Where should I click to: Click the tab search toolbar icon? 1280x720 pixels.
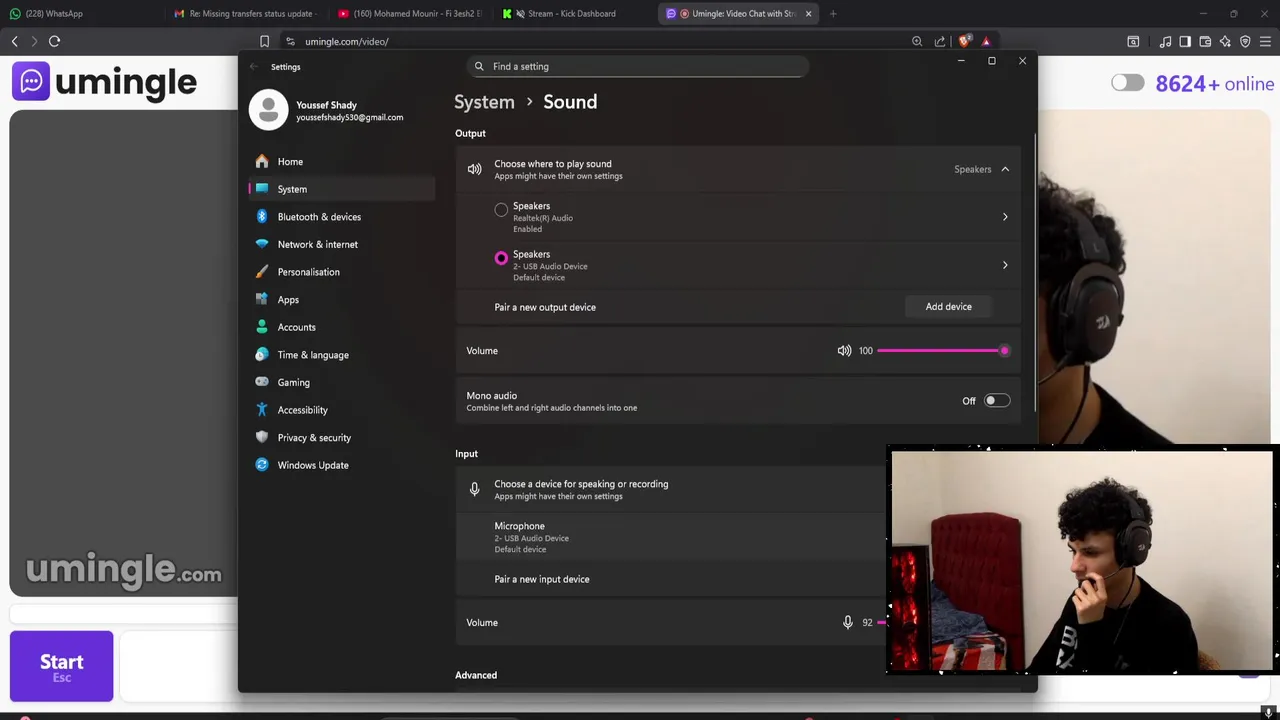[1133, 41]
